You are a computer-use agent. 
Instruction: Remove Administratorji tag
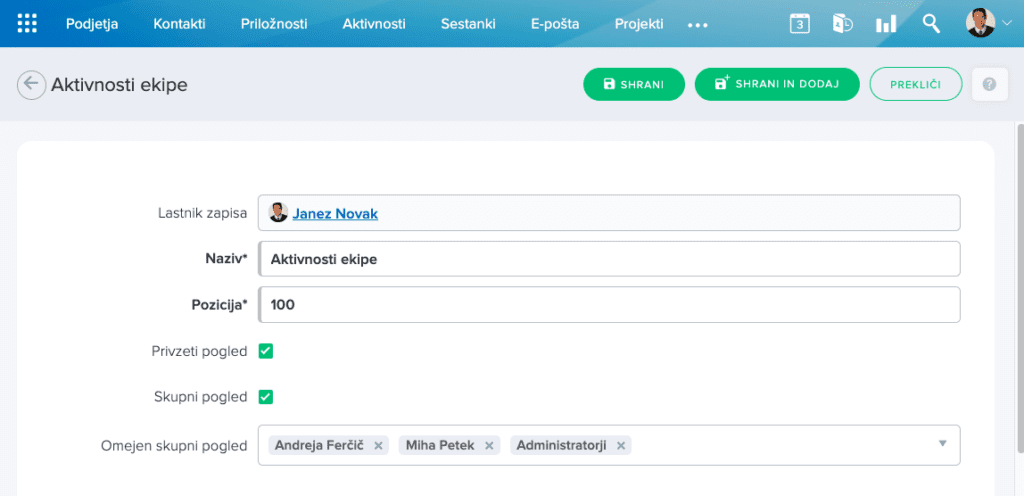point(621,446)
